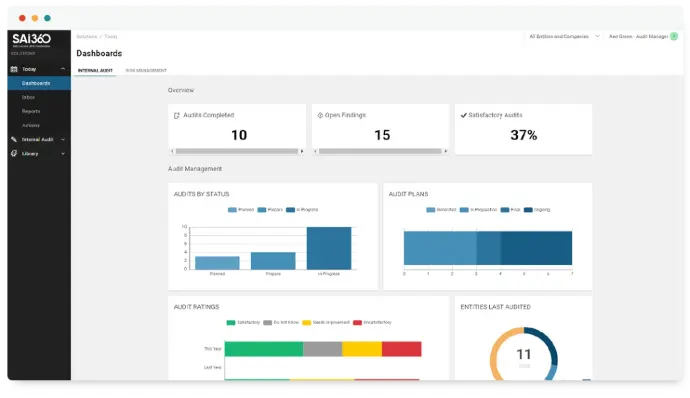690x398 pixels.
Task: Toggle the In Progress legend entry
Action: (x=302, y=210)
